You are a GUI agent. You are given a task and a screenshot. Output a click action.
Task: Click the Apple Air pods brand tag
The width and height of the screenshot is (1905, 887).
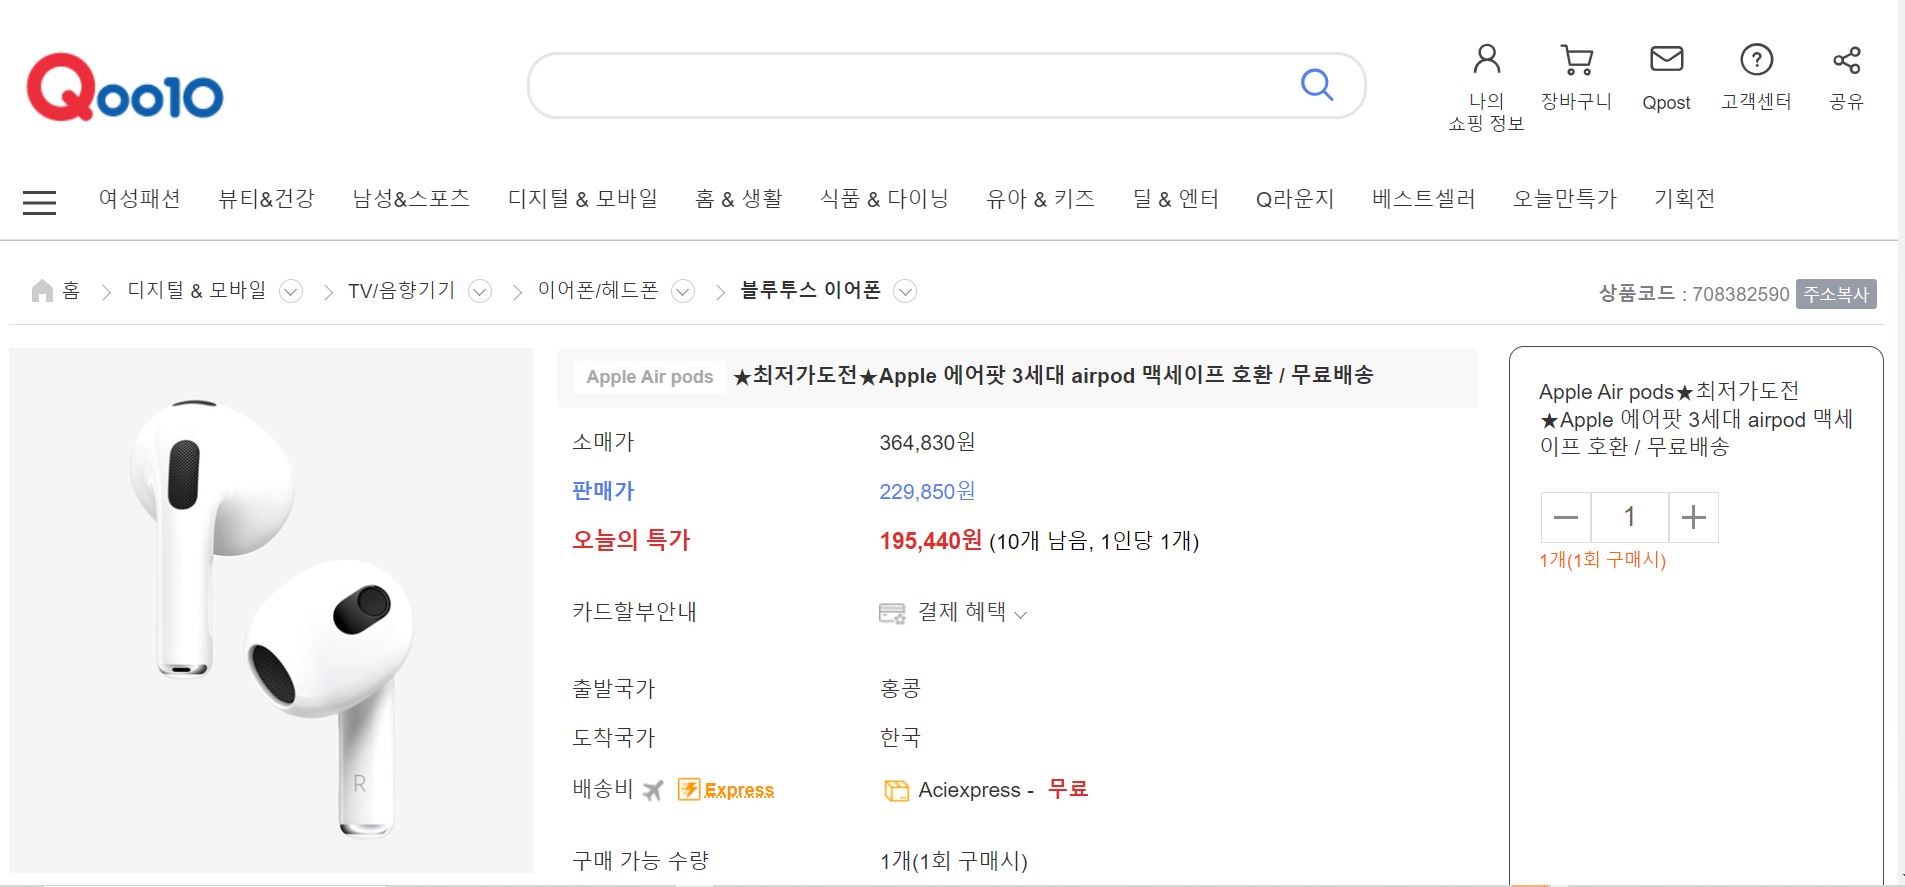pos(649,377)
